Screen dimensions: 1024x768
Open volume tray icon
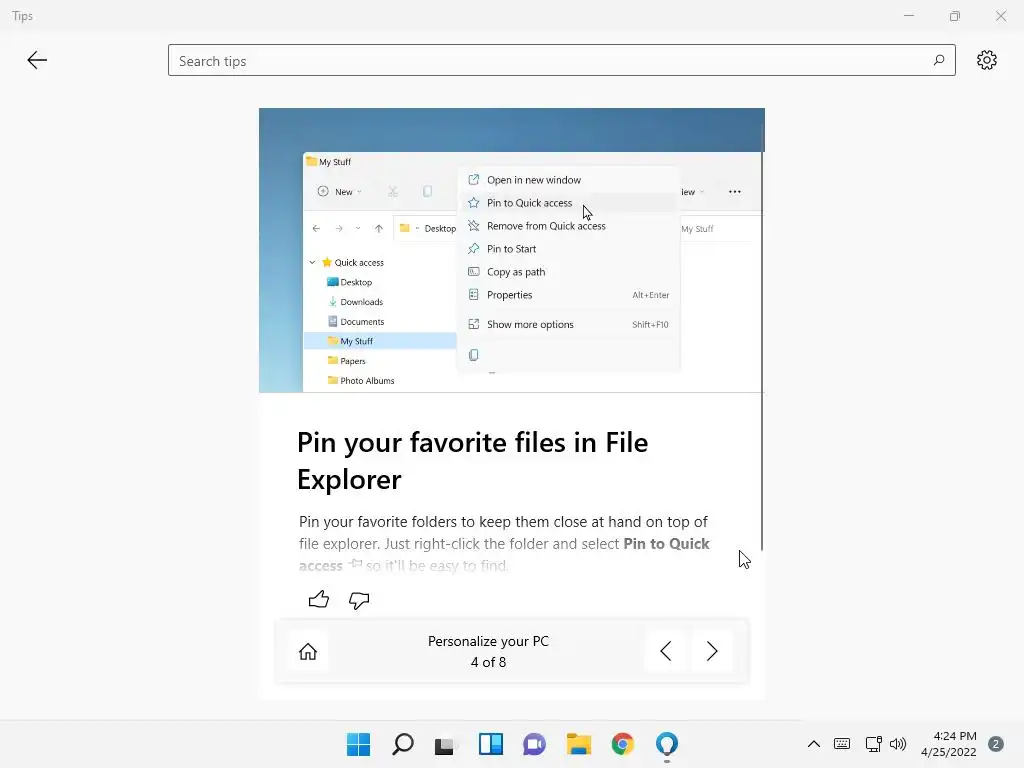(x=898, y=744)
